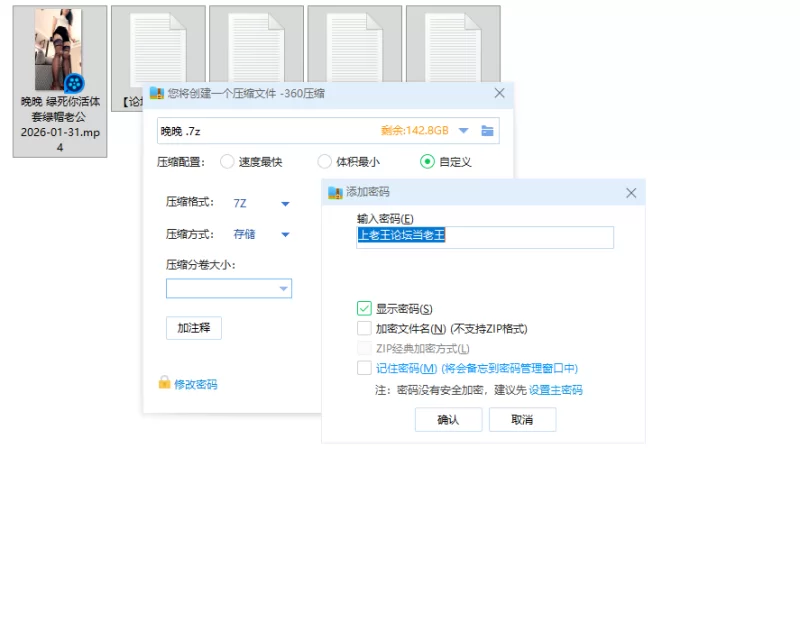Open the path history dropdown arrow
The image size is (800, 640).
(463, 131)
